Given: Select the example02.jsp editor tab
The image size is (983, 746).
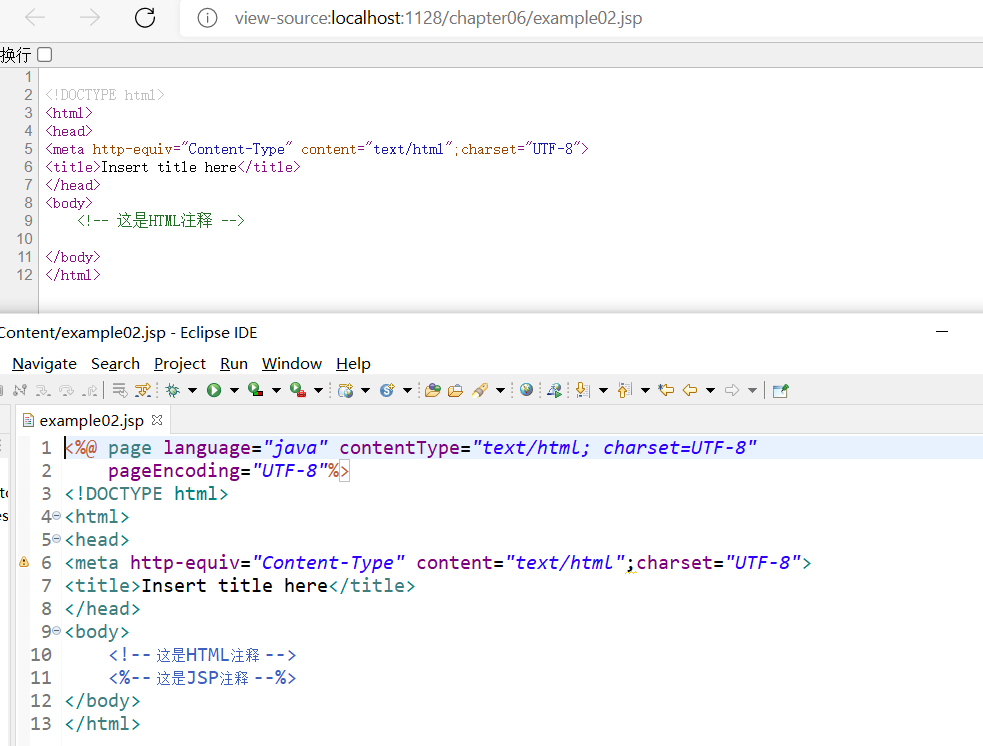Looking at the screenshot, I should [x=92, y=420].
